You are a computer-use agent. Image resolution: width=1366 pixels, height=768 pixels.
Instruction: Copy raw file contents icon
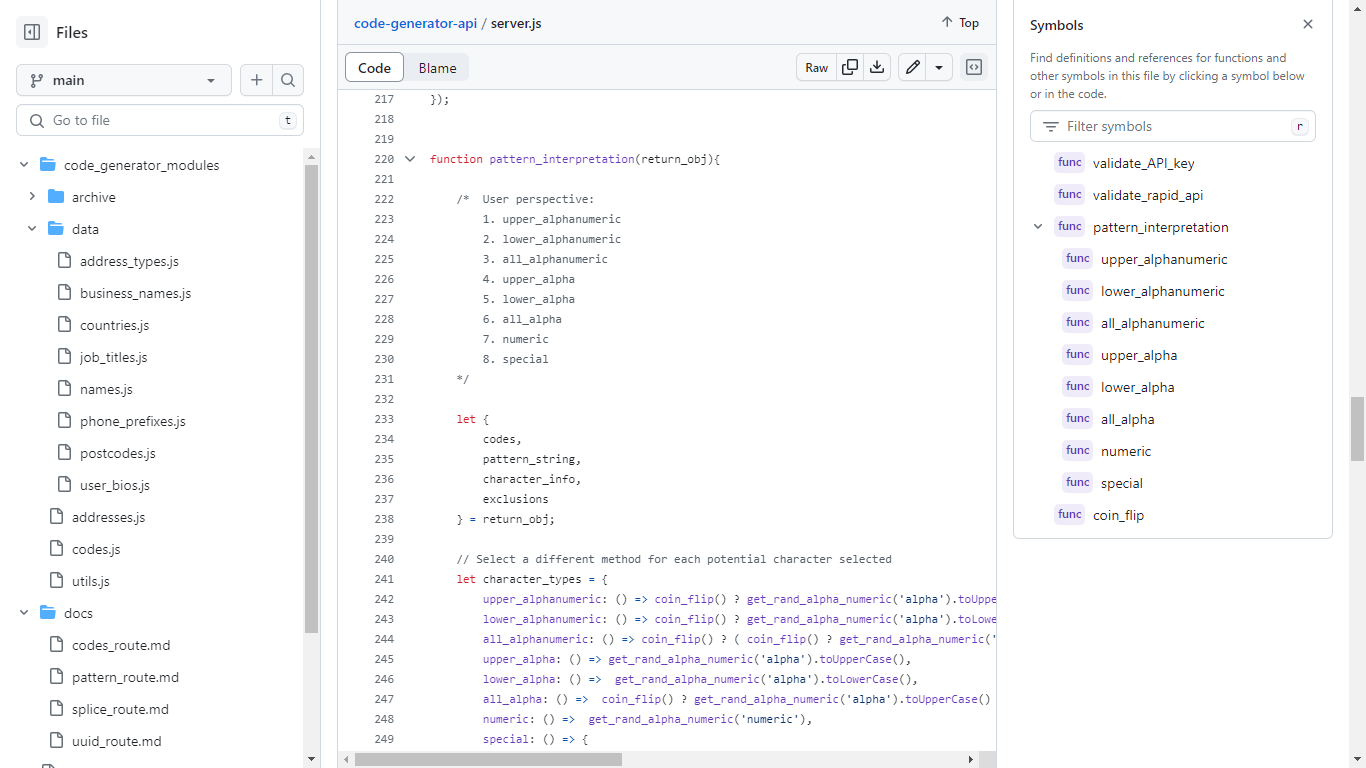pyautogui.click(x=850, y=68)
